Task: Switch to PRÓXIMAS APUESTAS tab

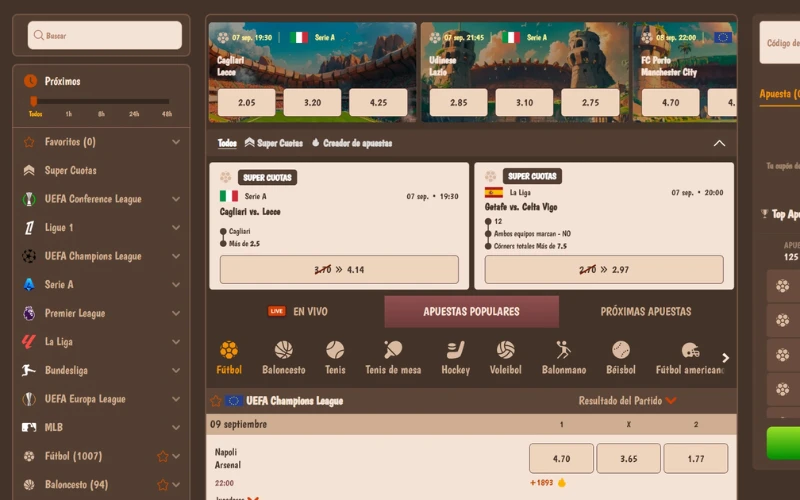Action: coord(646,312)
